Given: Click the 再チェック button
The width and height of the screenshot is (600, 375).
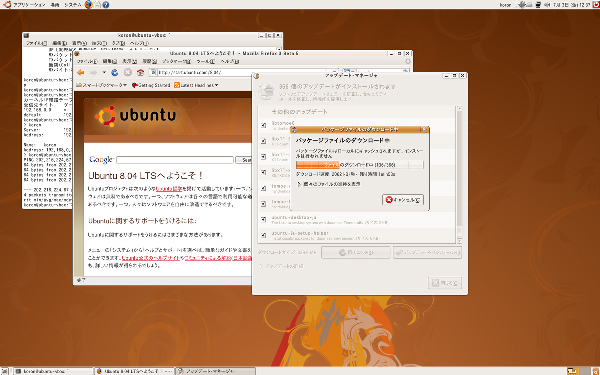Looking at the screenshot, I should coord(356,253).
